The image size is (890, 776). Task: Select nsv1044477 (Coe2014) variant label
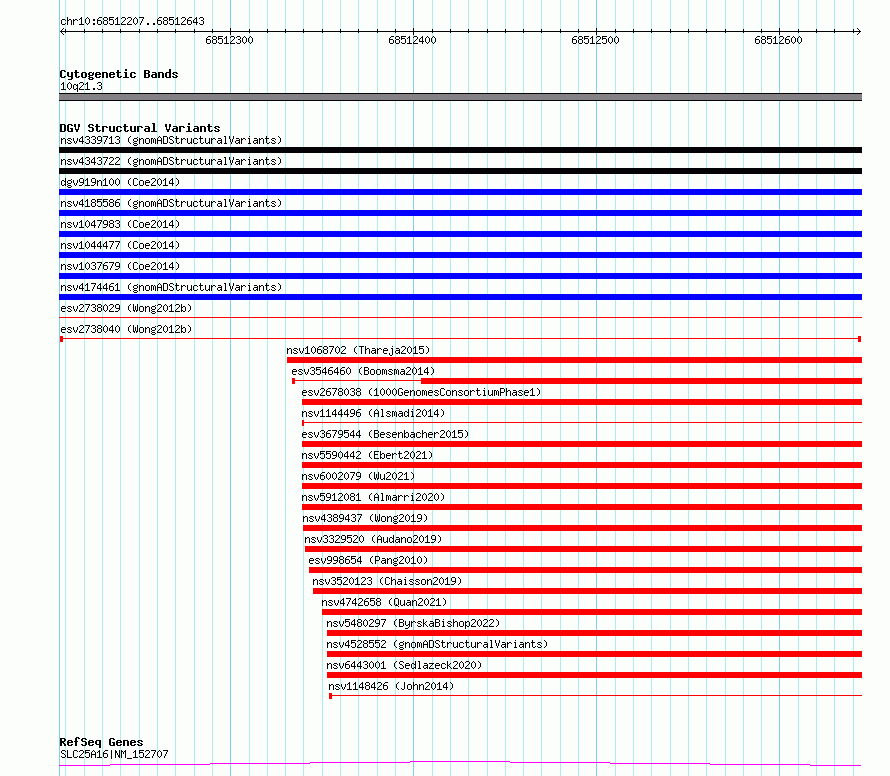(120, 245)
